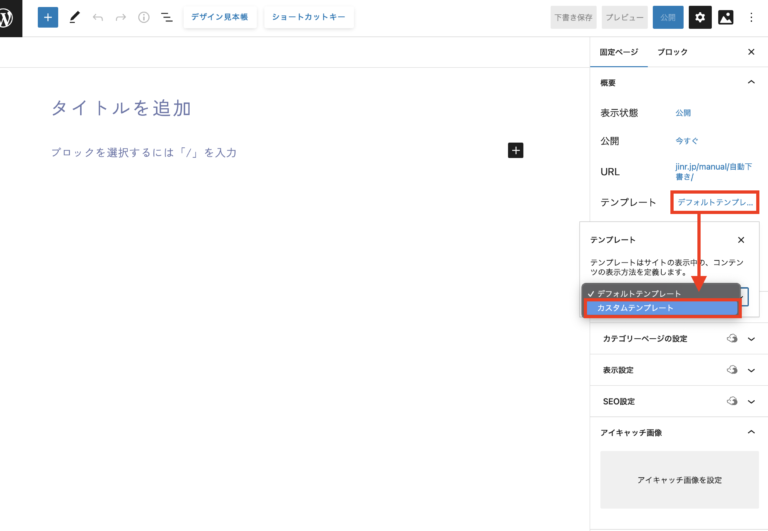Switch to the 固定ページ tab
Screen dimensions: 768x531
click(618, 51)
